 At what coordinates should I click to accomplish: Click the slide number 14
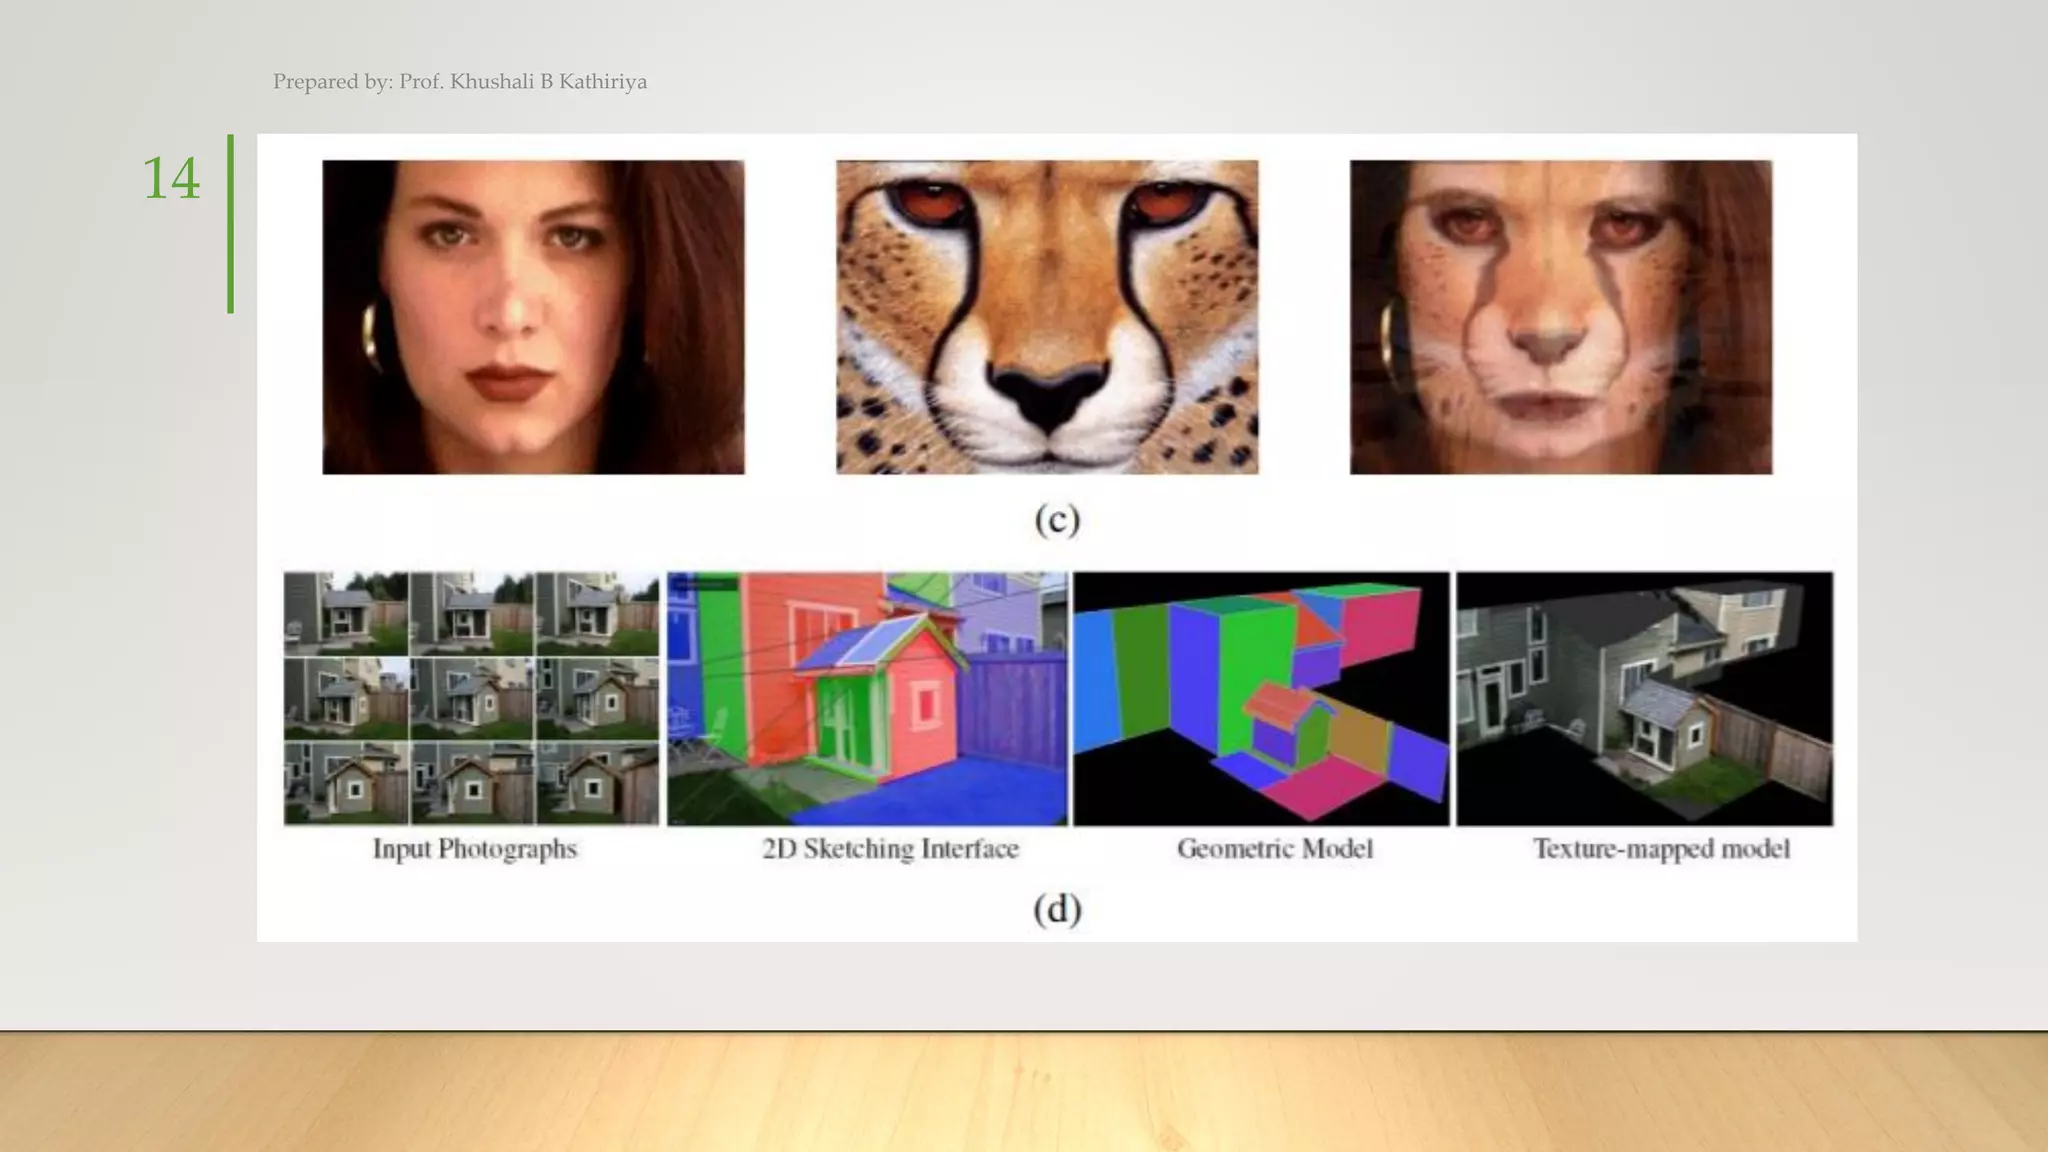click(171, 179)
